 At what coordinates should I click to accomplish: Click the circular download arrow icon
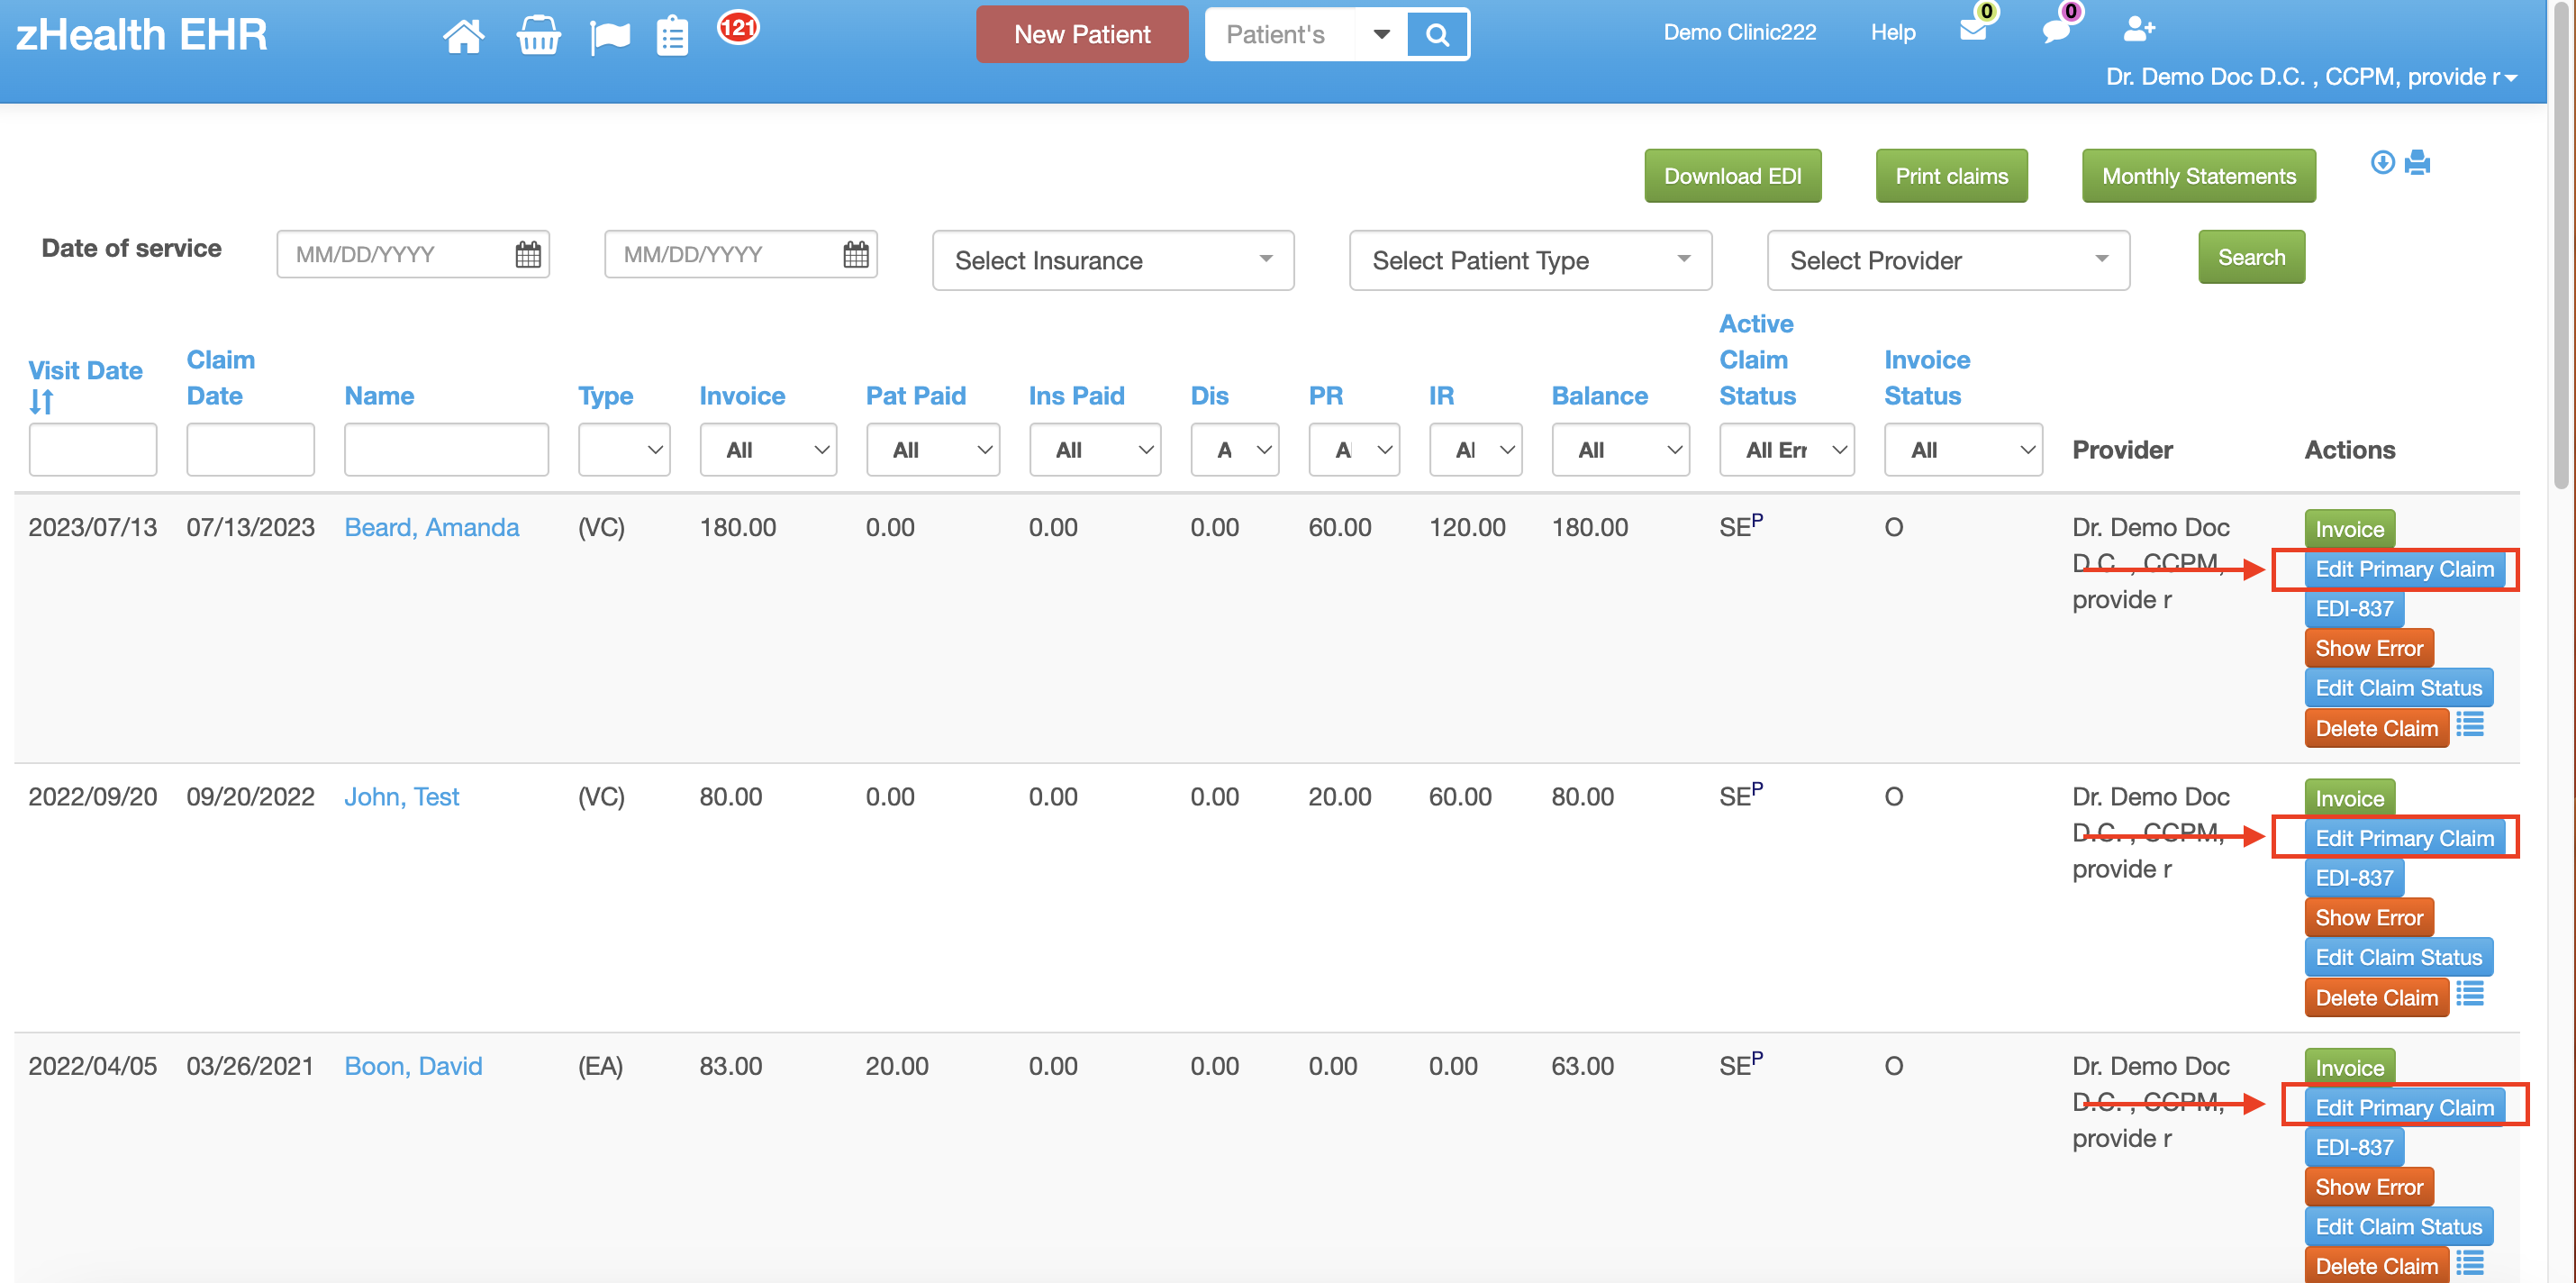tap(2383, 162)
